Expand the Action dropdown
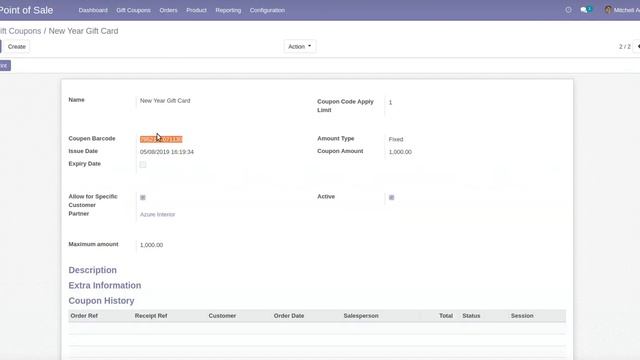Screen dimensions: 640x360 coord(300,47)
